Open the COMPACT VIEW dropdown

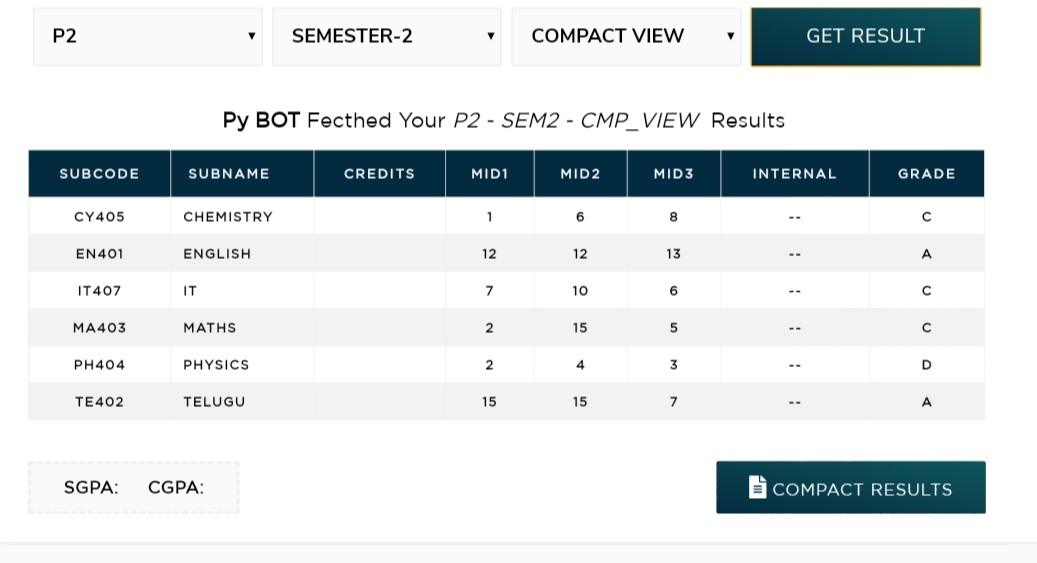coord(626,36)
